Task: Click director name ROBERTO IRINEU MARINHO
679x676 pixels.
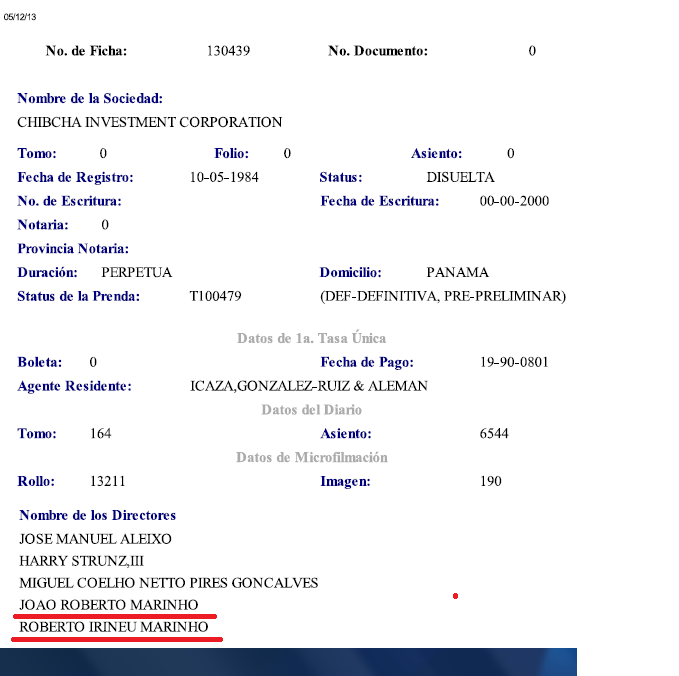Action: pos(114,627)
